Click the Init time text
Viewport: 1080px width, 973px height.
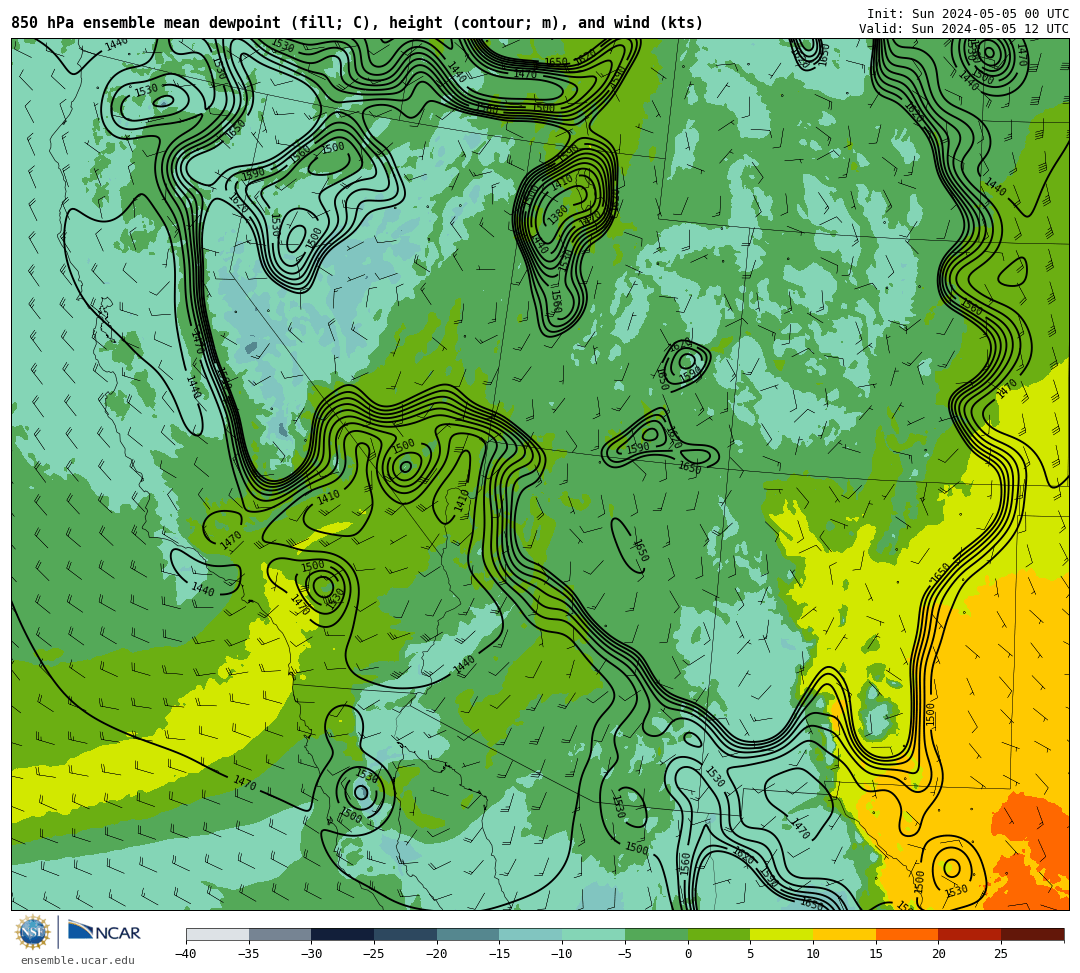coord(968,14)
